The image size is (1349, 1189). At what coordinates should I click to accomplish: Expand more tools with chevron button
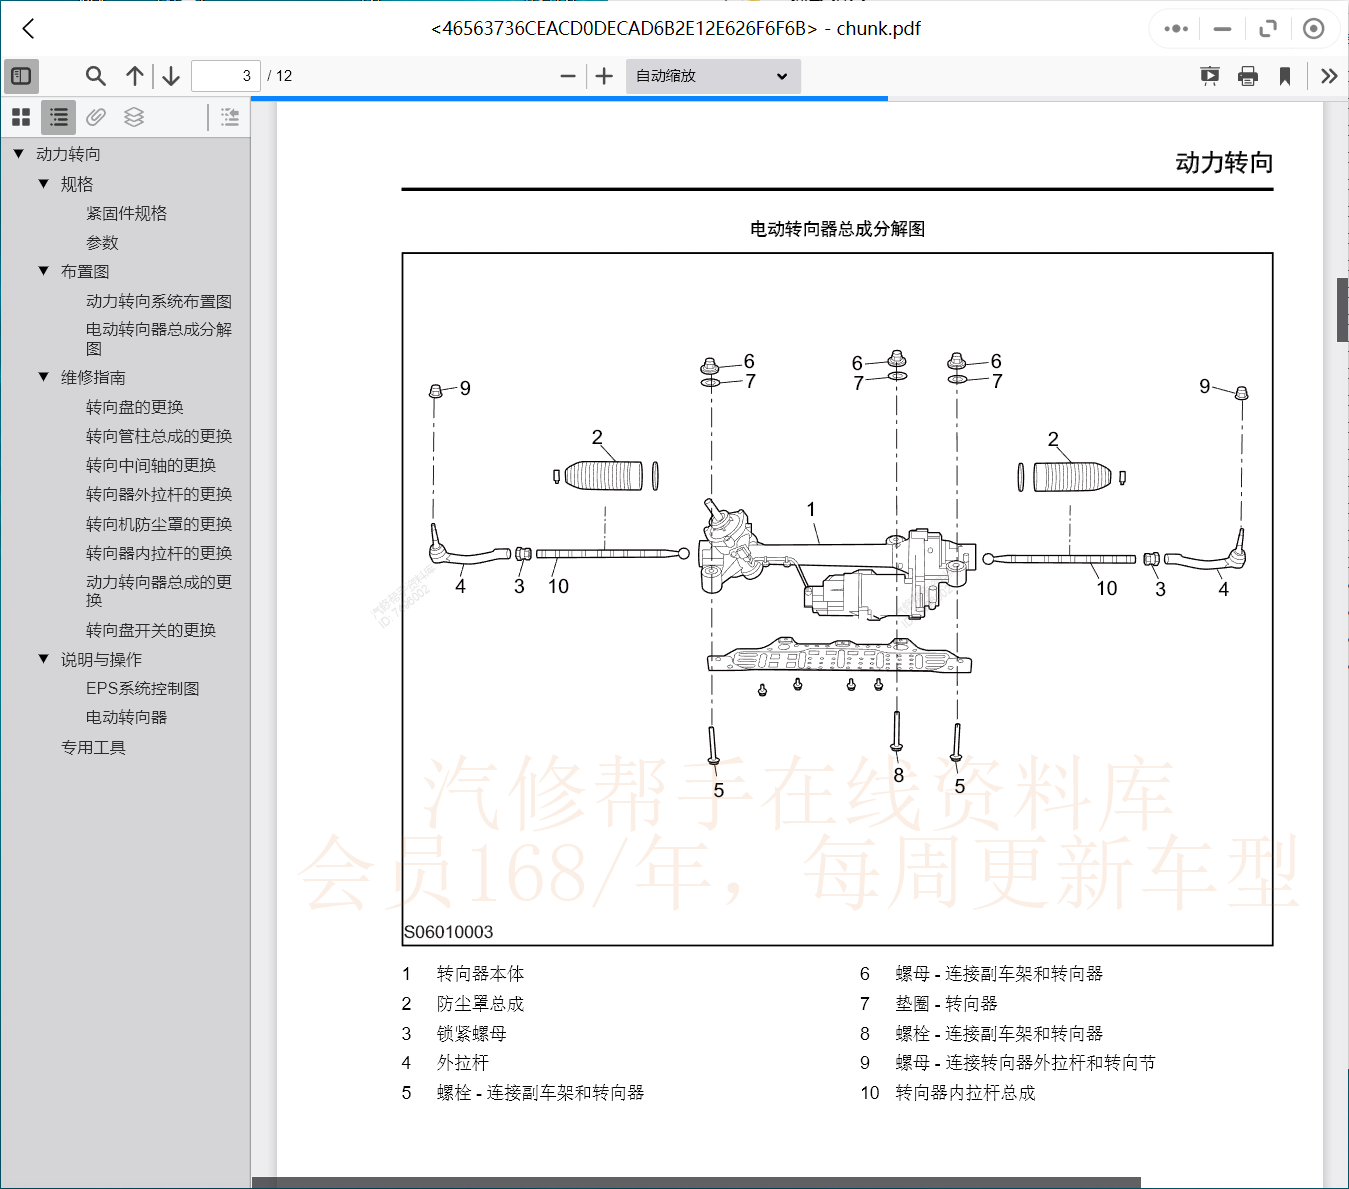point(1329,75)
